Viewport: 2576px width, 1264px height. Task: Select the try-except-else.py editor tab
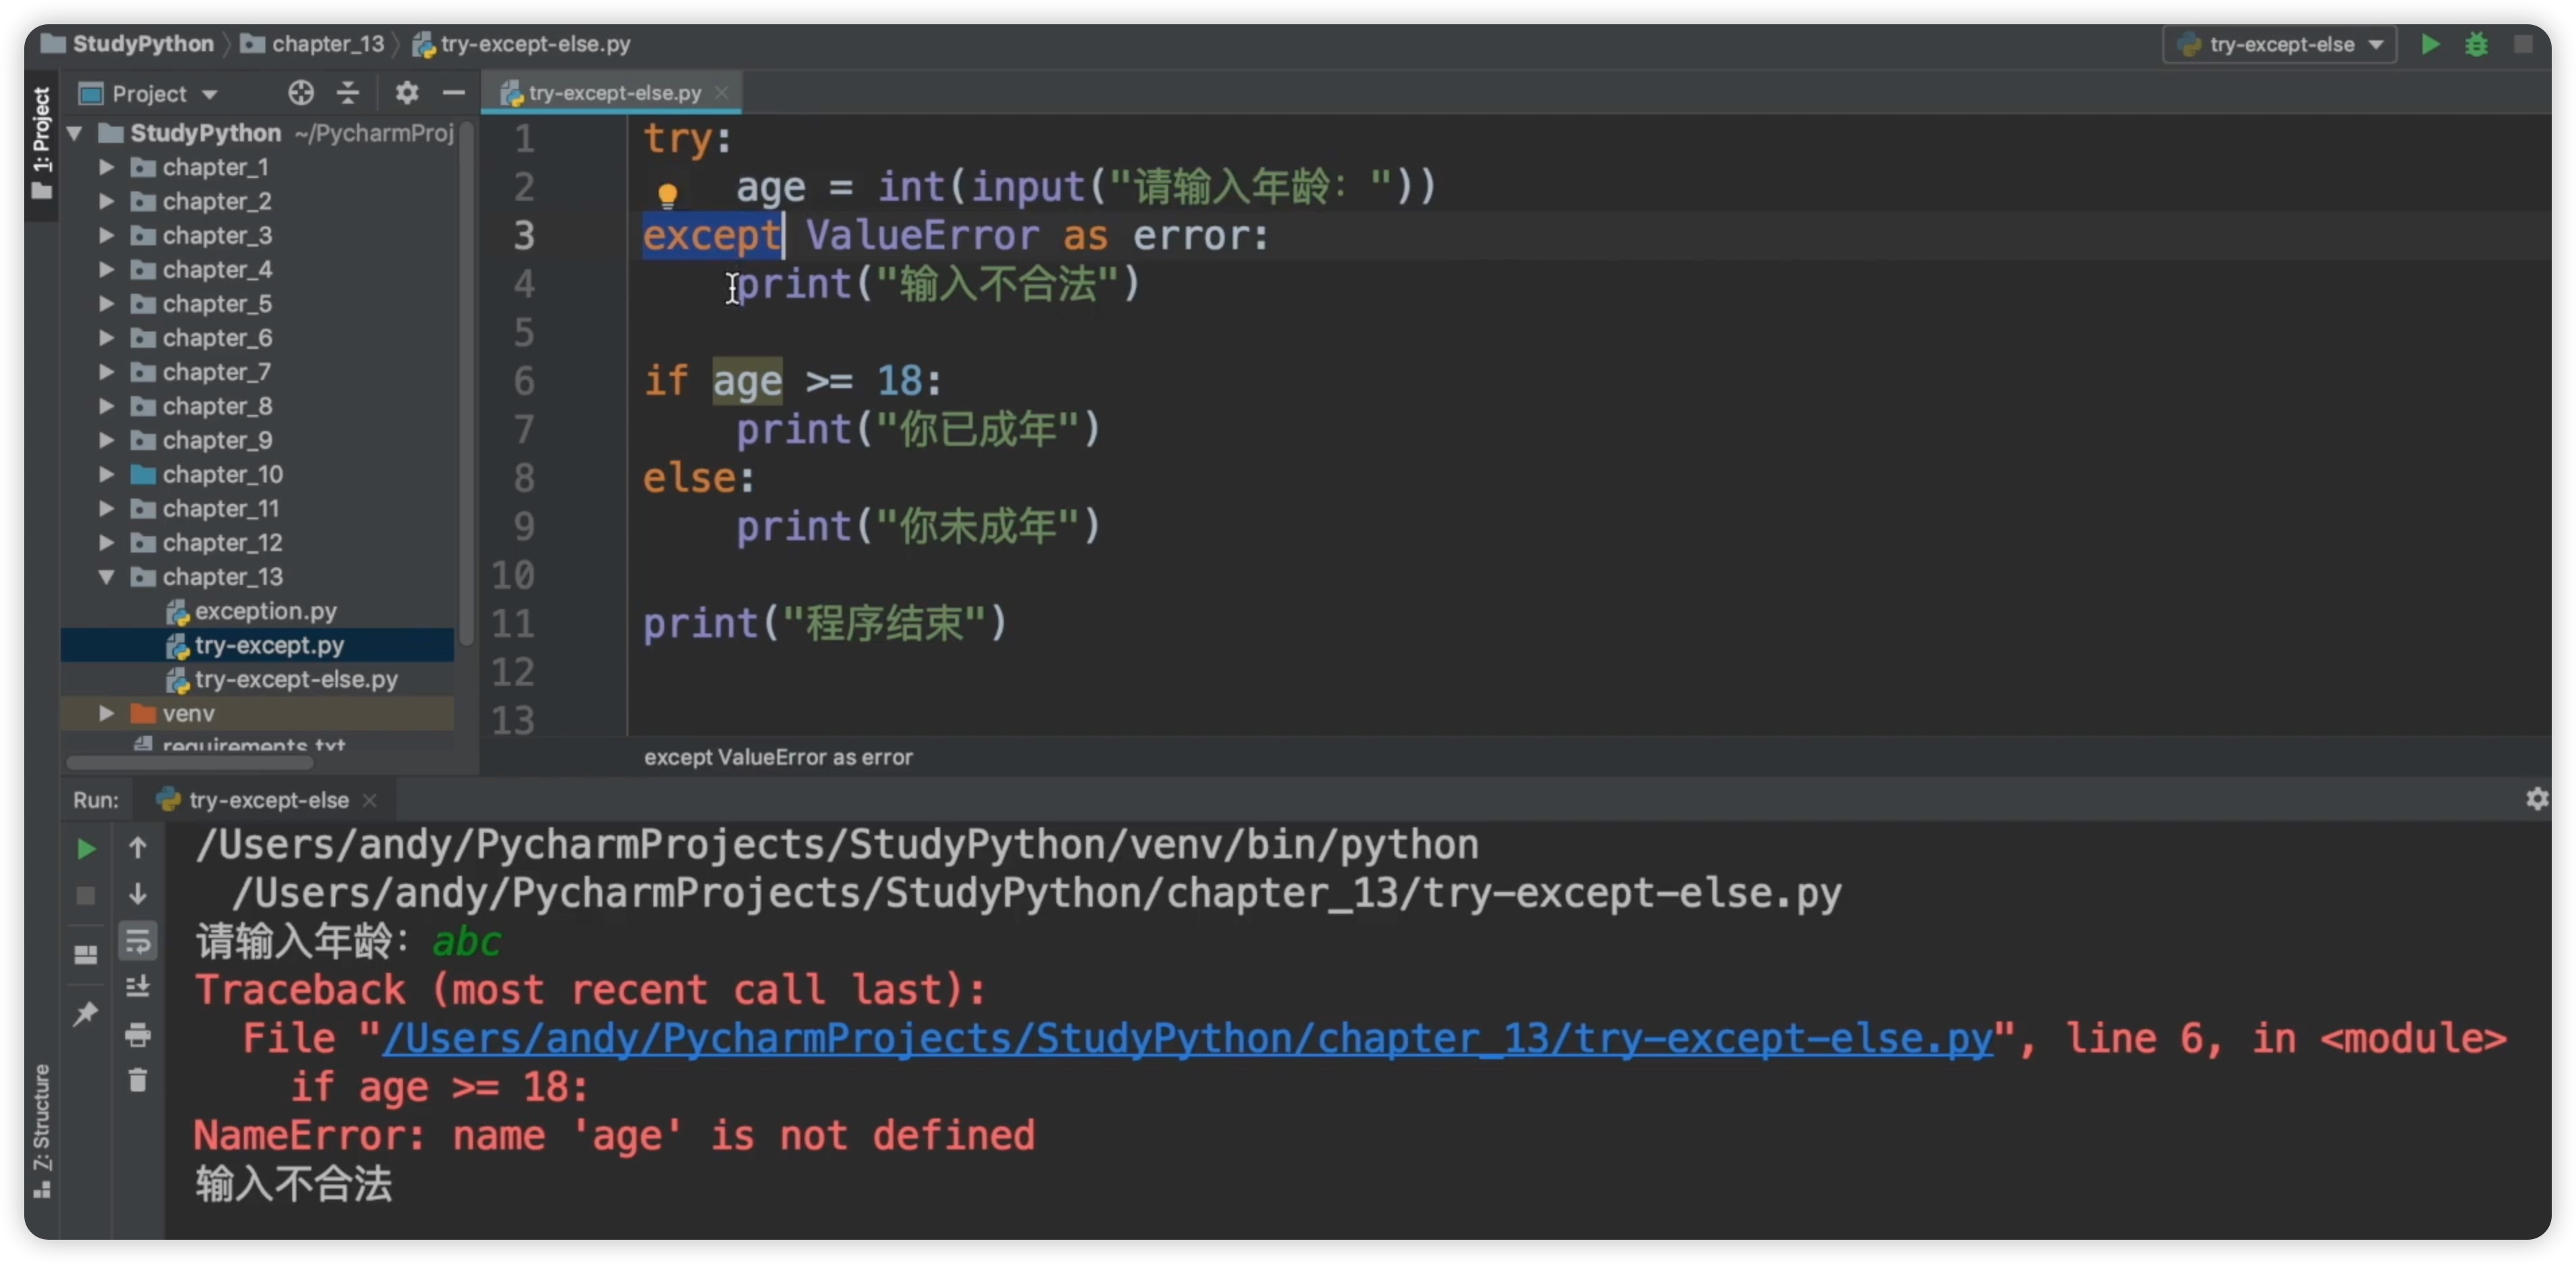coord(613,93)
